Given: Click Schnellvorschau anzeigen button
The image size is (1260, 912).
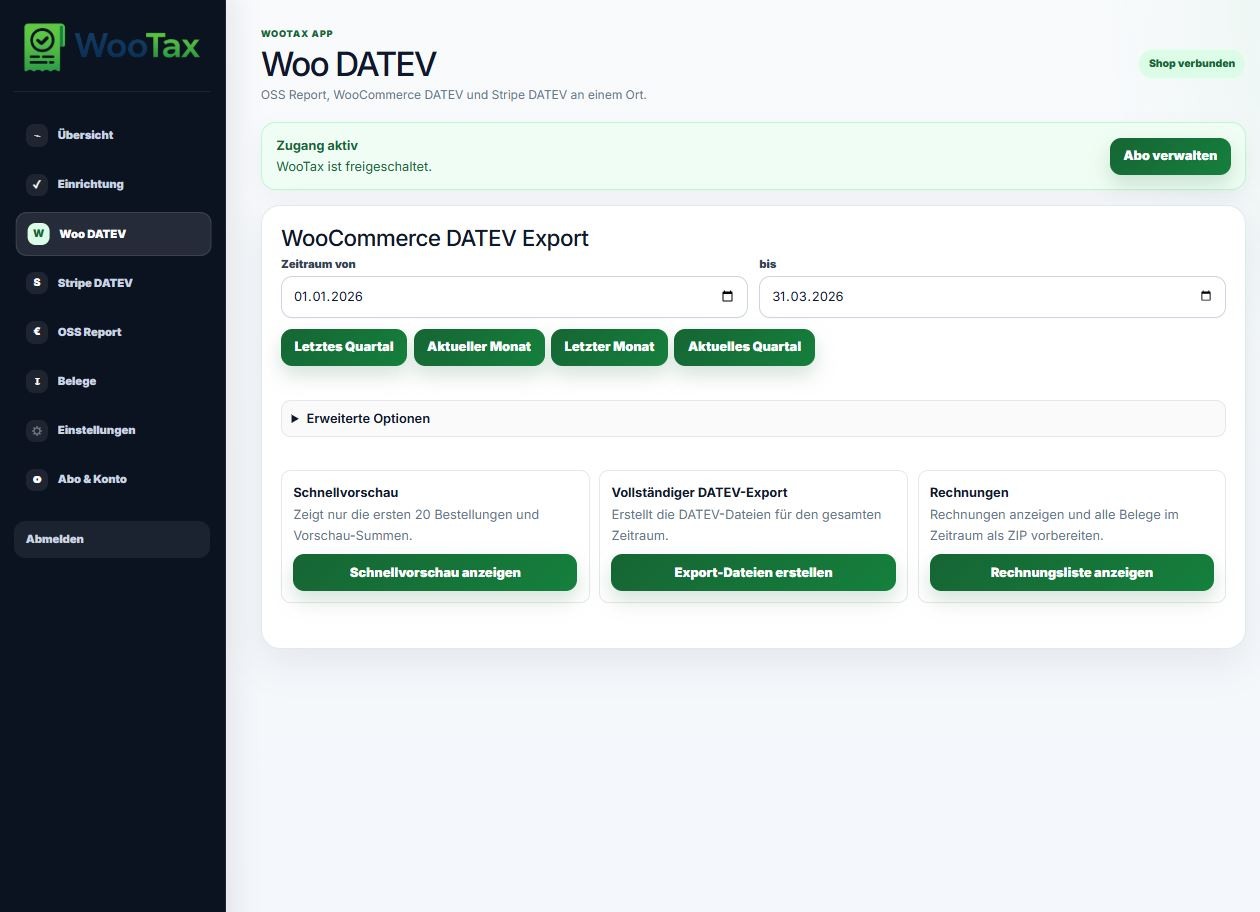Looking at the screenshot, I should click(435, 573).
